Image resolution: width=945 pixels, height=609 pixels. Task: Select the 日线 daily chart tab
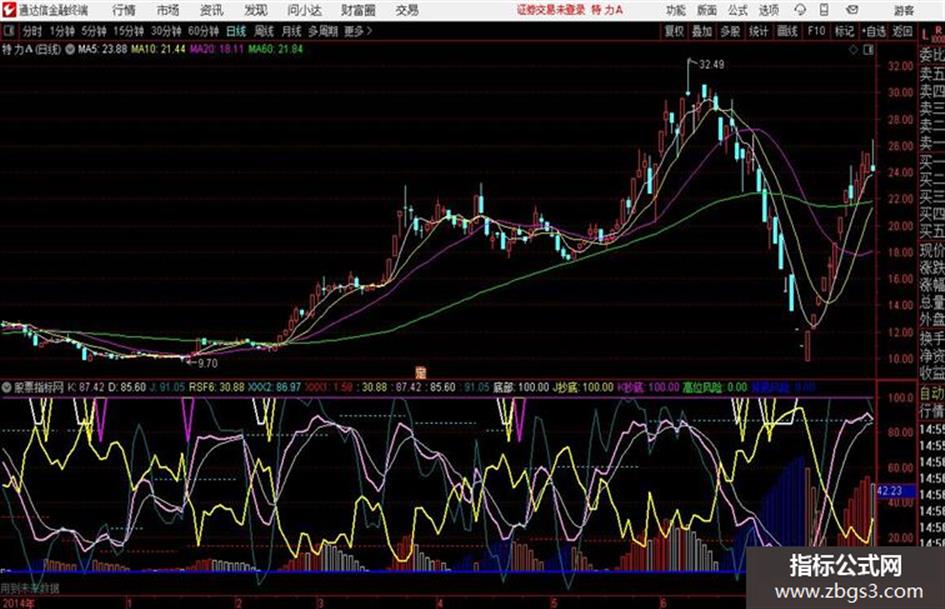click(236, 31)
